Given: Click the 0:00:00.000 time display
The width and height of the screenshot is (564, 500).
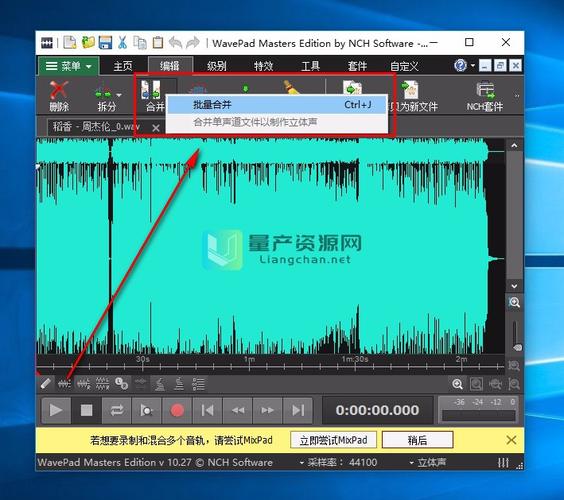Looking at the screenshot, I should [x=377, y=410].
